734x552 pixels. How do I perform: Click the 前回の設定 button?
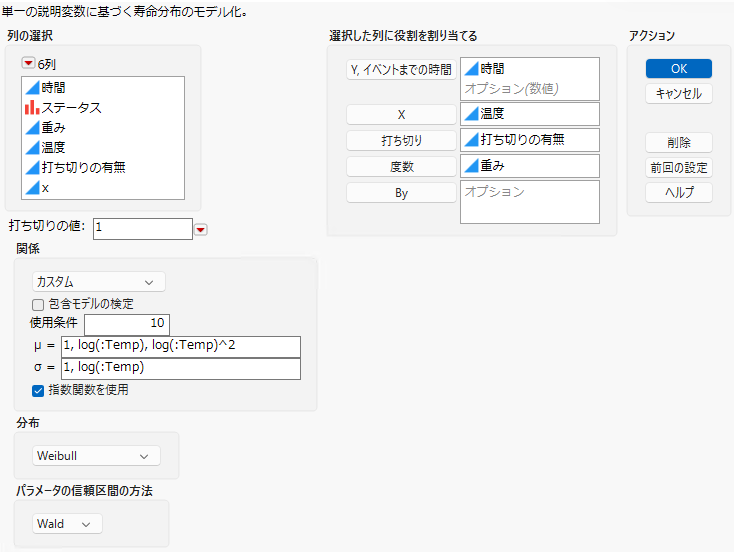pos(679,168)
